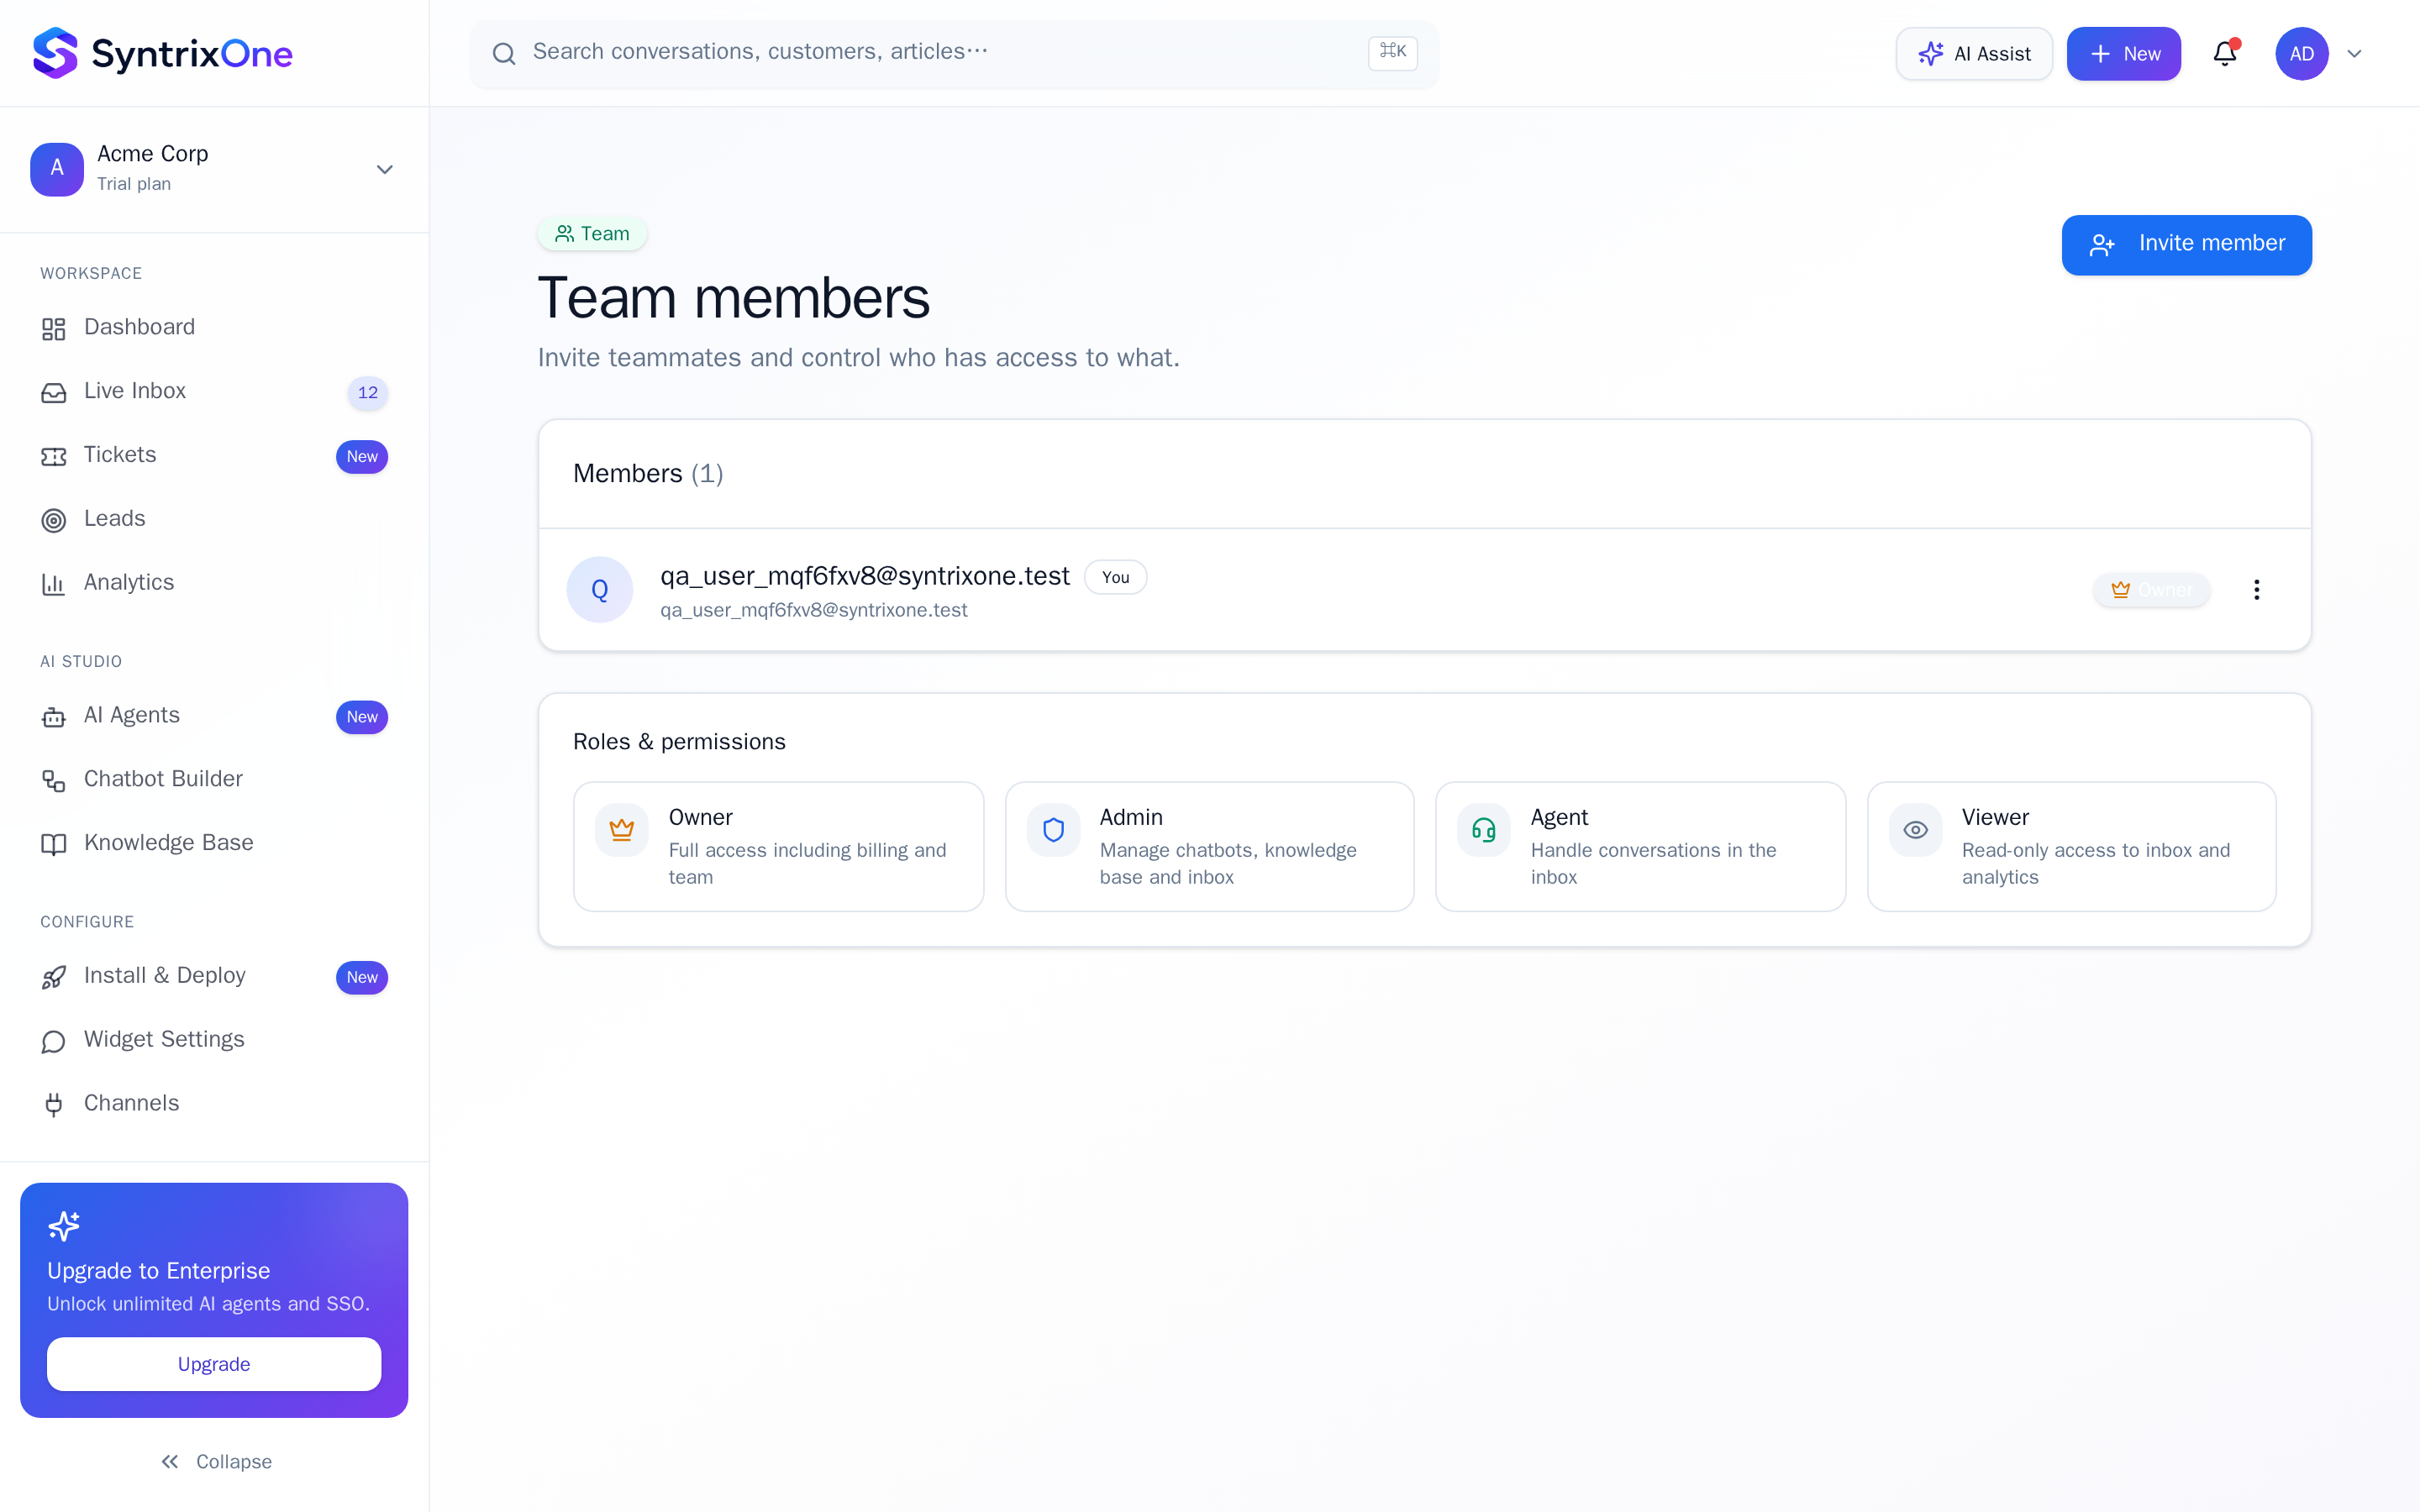Click the Agent headset icon

coord(1484,829)
